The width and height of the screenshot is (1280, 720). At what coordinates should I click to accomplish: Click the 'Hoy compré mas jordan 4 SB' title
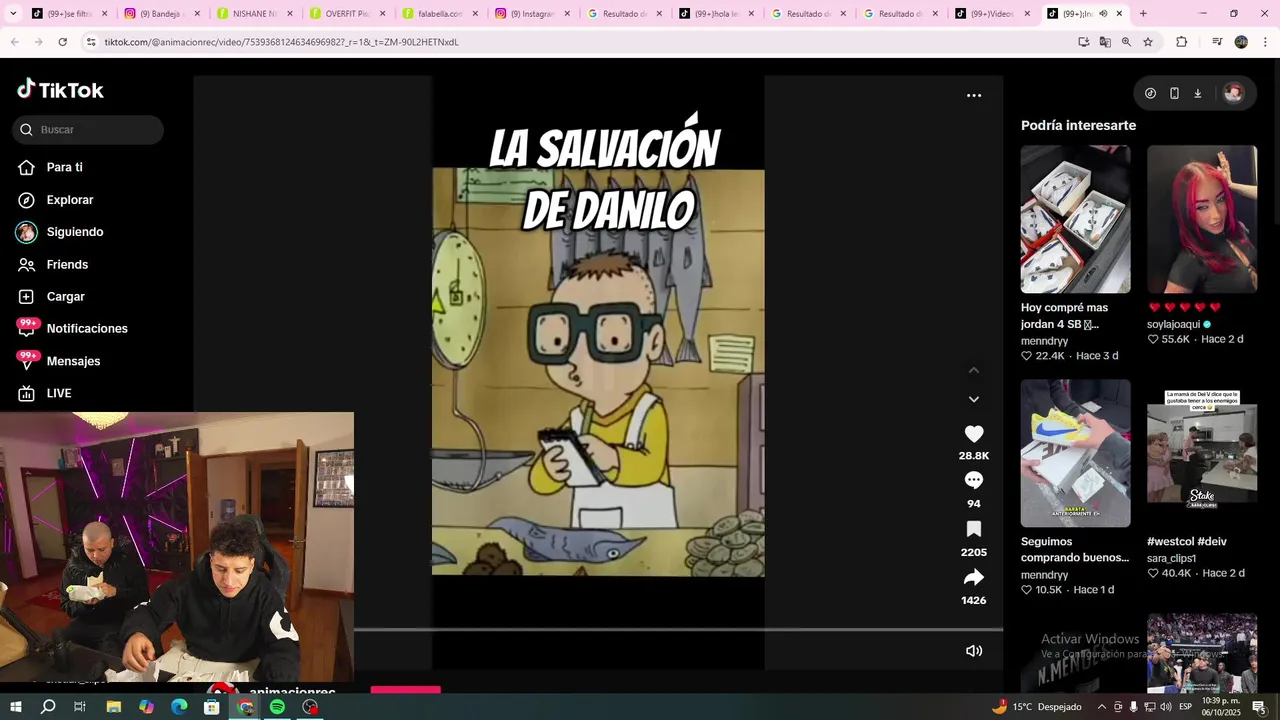point(1065,316)
